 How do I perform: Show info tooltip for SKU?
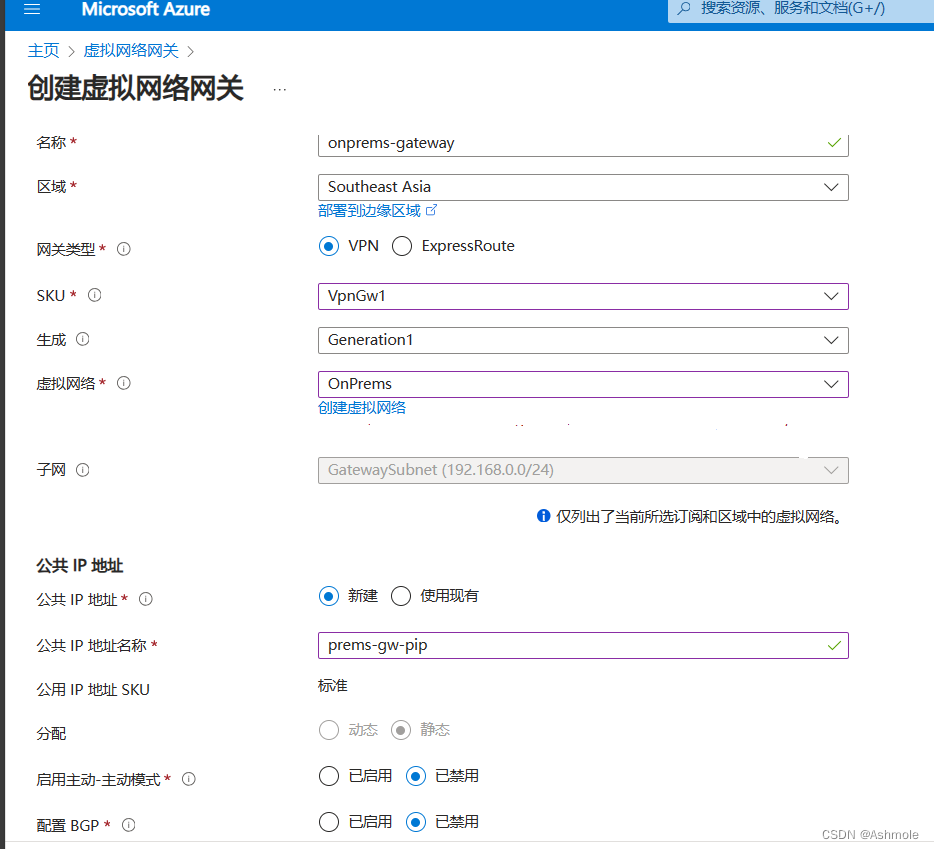click(x=95, y=296)
